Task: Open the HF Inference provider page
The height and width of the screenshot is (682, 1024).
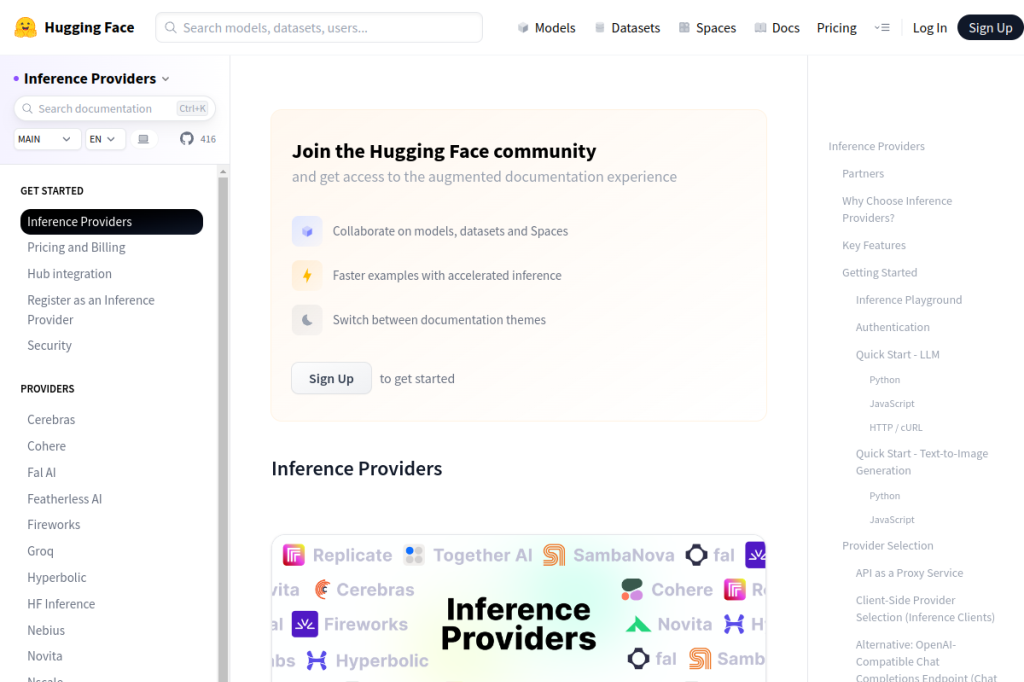Action: [61, 604]
